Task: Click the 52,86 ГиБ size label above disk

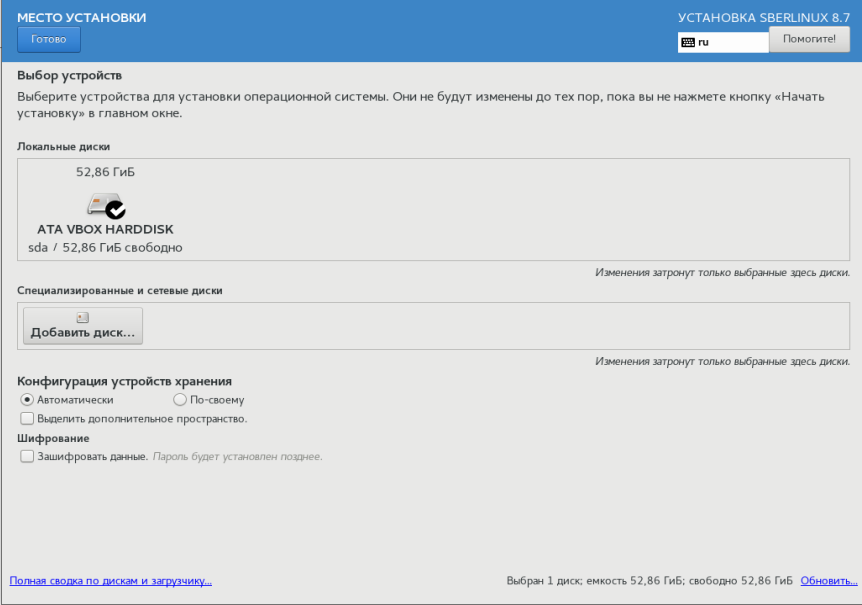Action: pos(105,172)
